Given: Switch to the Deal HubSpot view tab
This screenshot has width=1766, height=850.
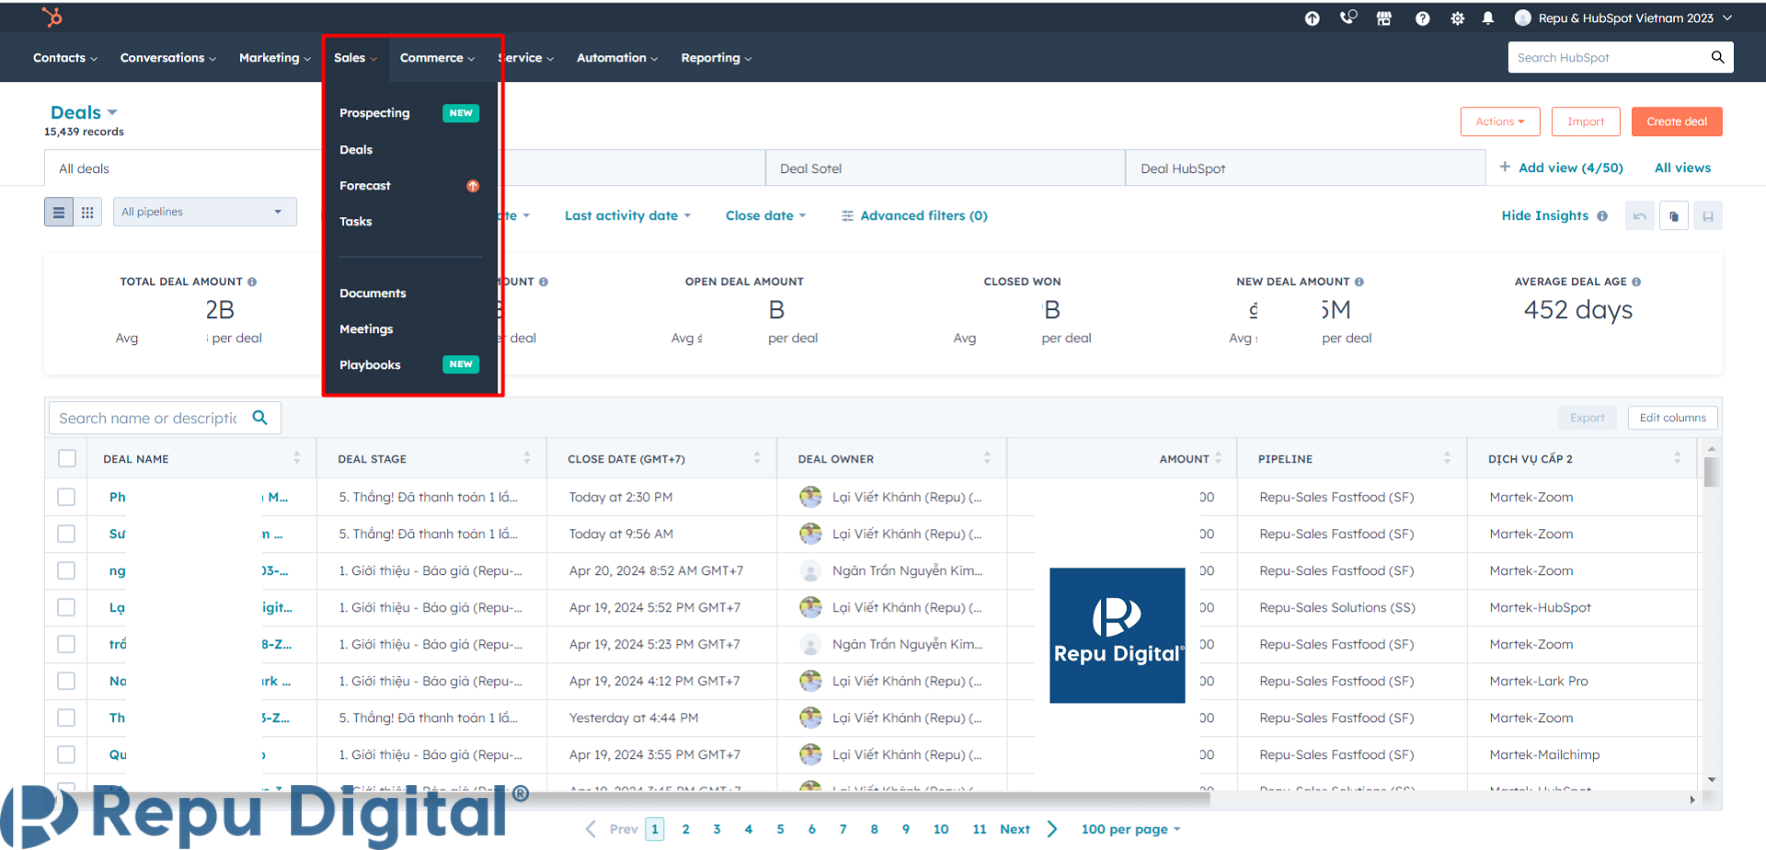Looking at the screenshot, I should (x=1305, y=168).
